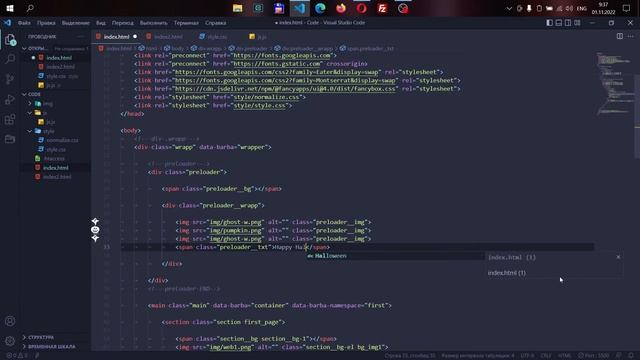Open the Терминал menu
This screenshot has width=640, height=360.
(186, 23)
